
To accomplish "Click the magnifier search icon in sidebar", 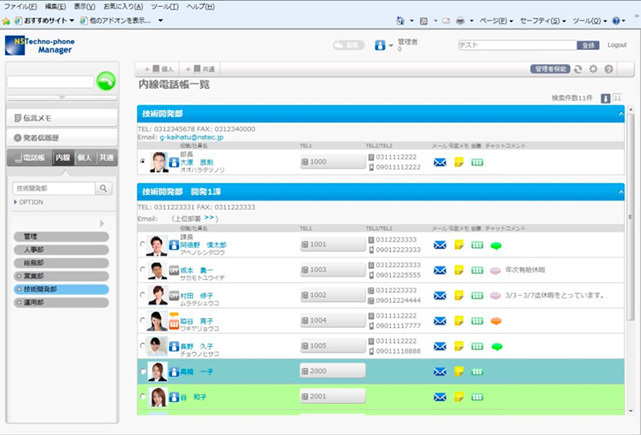I will tap(104, 188).
